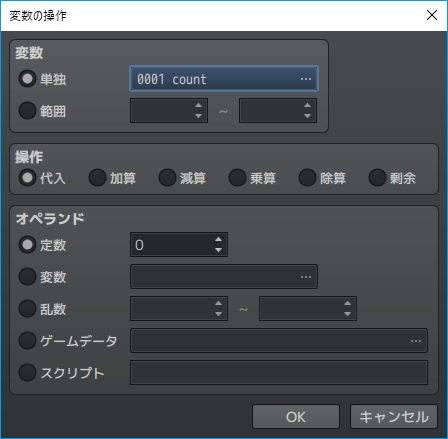Close the 変数の操作 dialog window
Screen dimensions: 448x439
pyautogui.click(x=432, y=15)
